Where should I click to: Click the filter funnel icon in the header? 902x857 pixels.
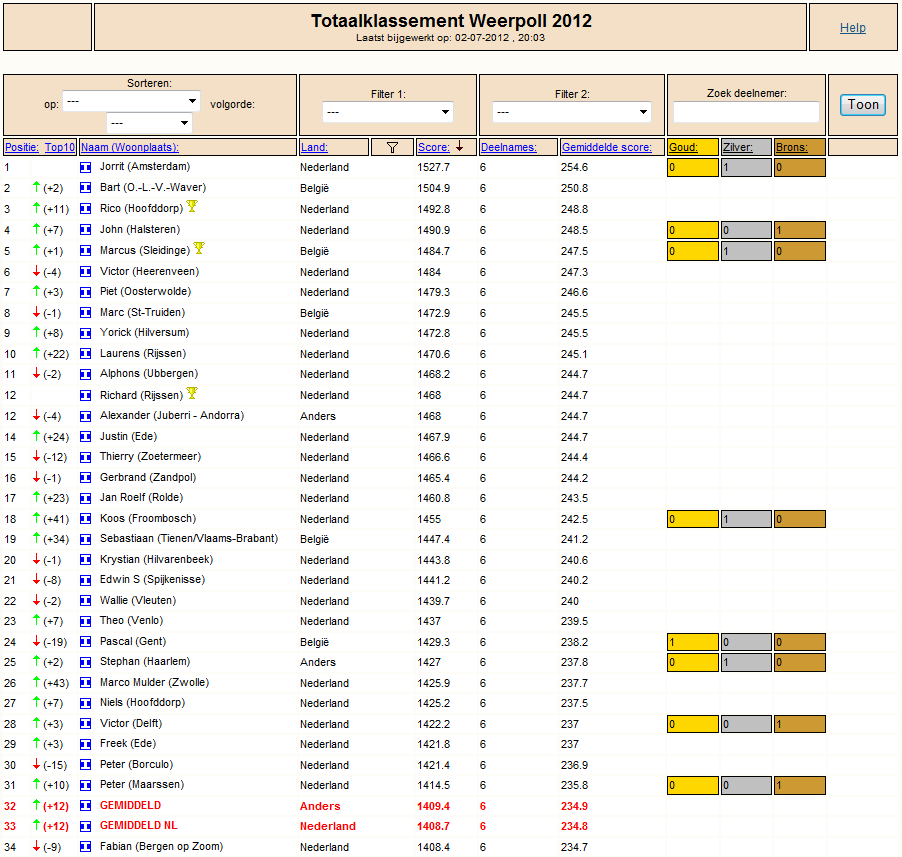tap(392, 147)
